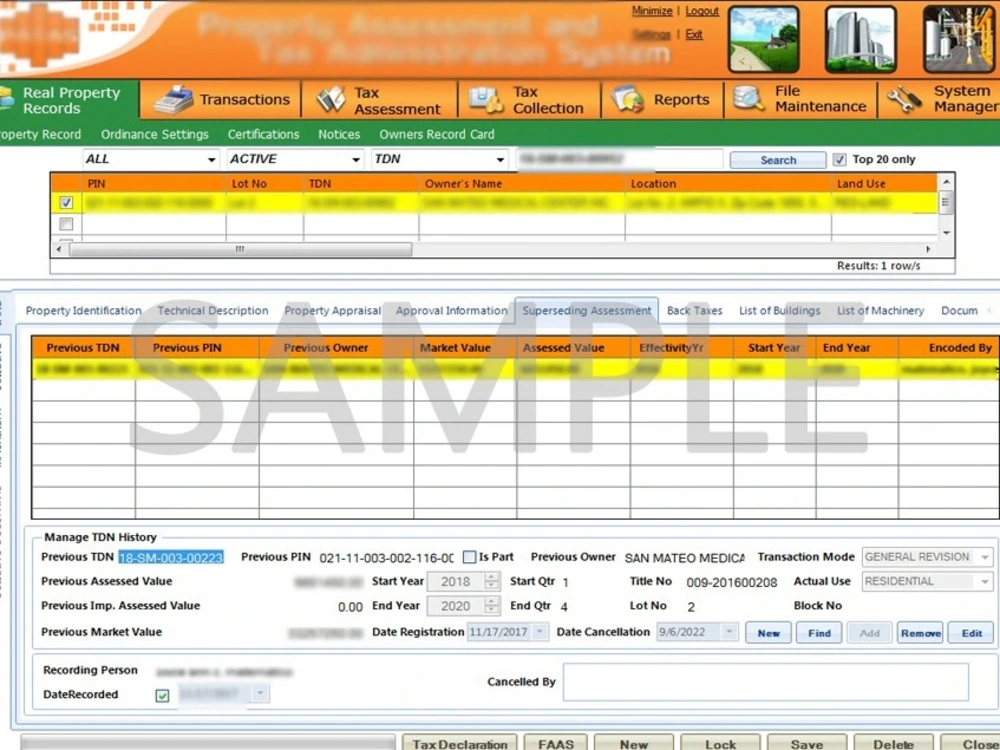Click New in Manage TDN History
The image size is (1000, 750).
click(x=768, y=633)
